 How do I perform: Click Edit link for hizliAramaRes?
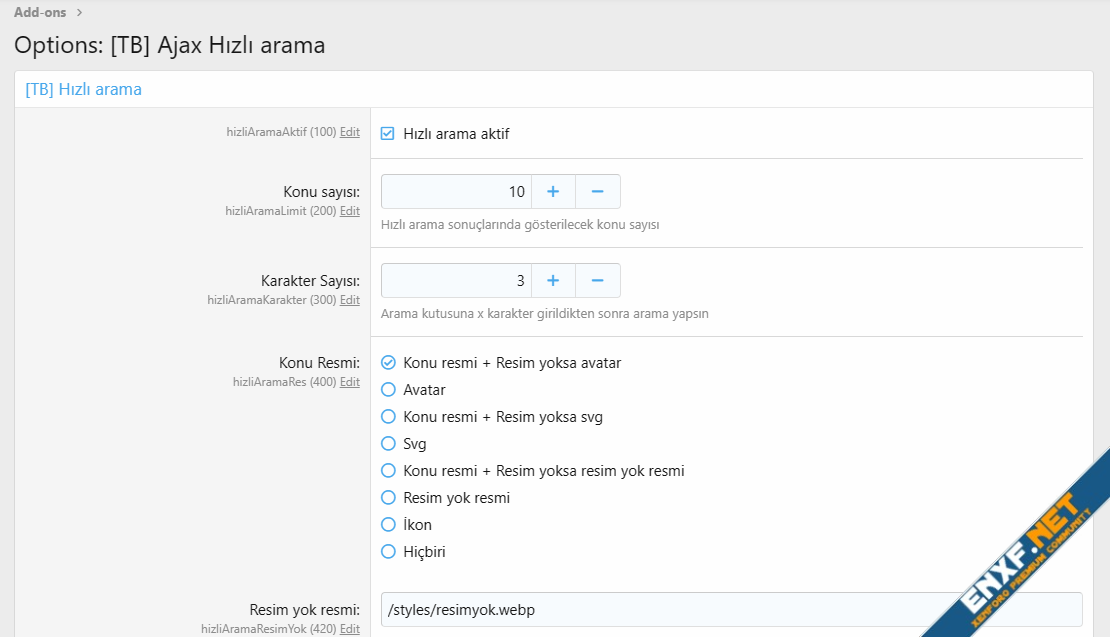coord(350,382)
